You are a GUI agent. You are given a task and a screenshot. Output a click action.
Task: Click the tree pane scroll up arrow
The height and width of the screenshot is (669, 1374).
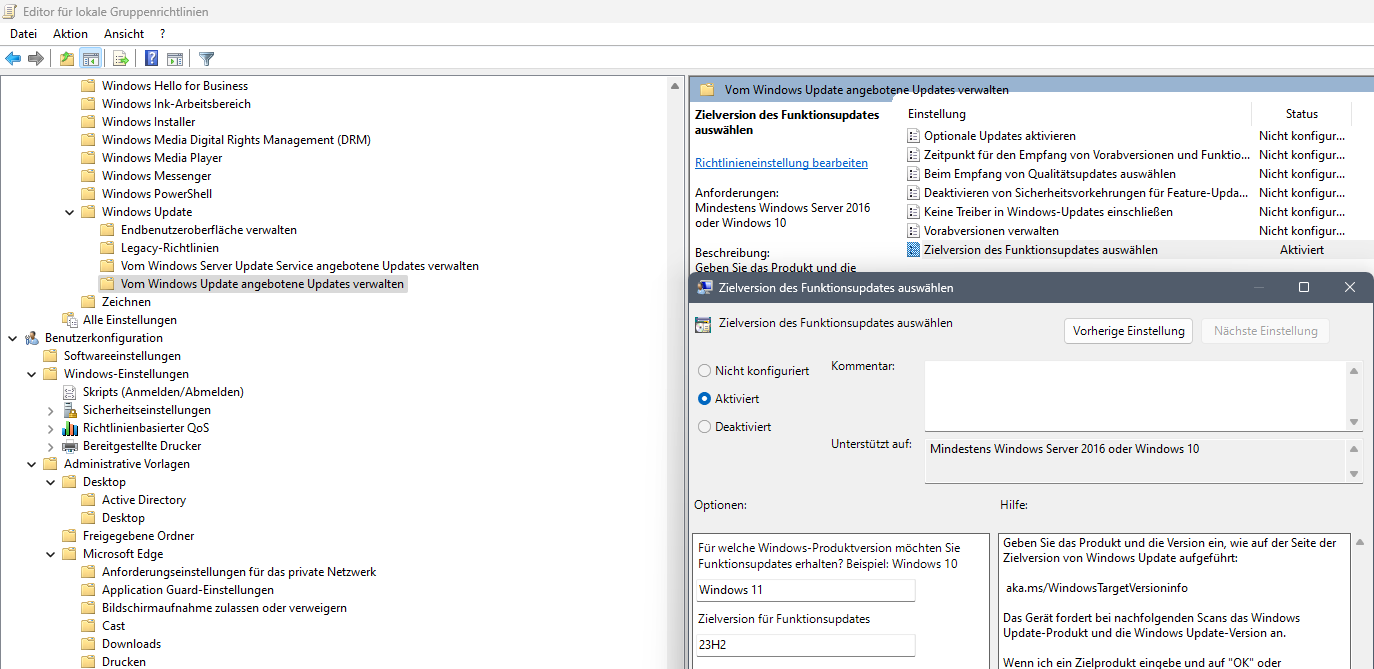[674, 87]
